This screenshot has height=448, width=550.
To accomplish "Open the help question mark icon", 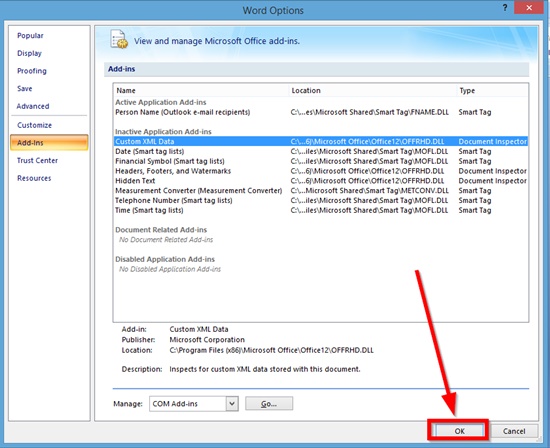I will (x=504, y=8).
